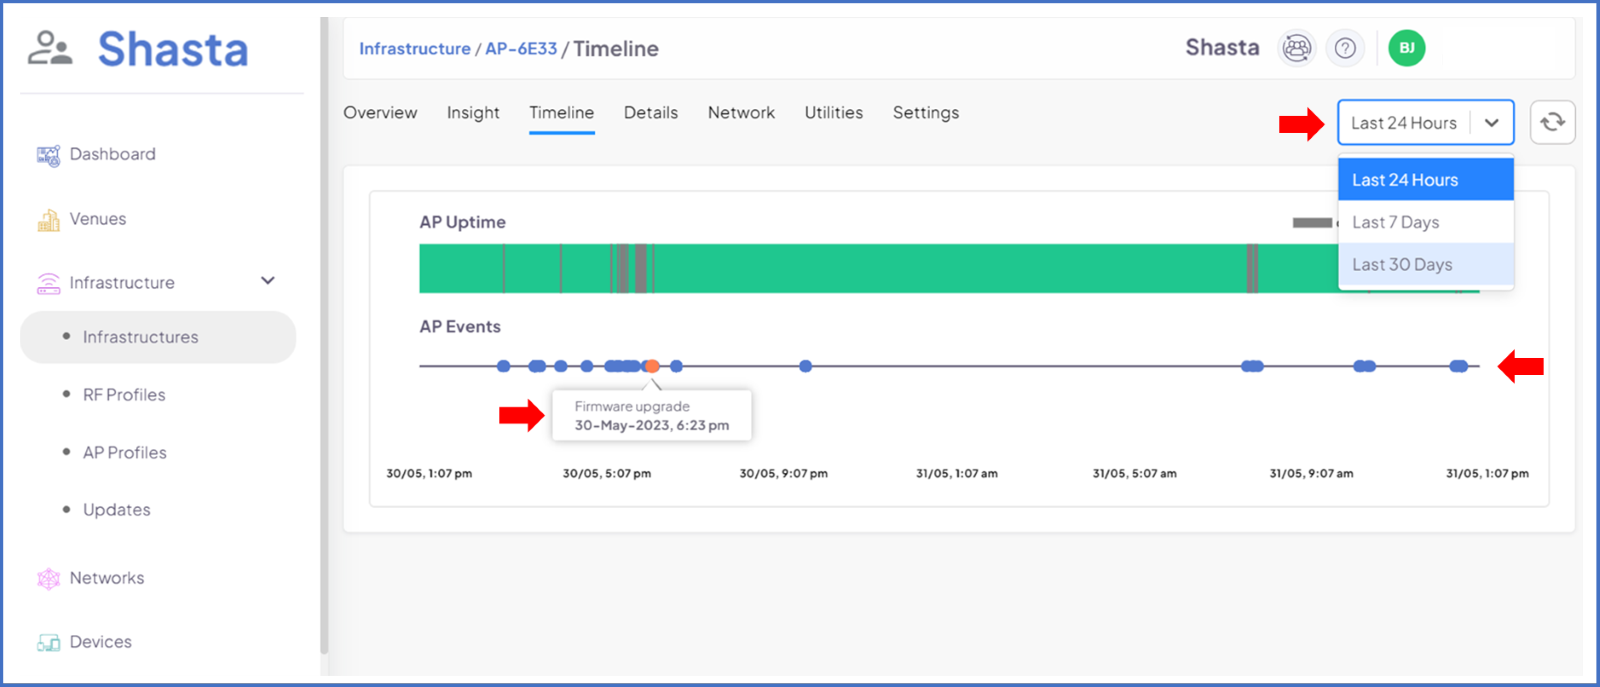Open Networks in the sidebar
The height and width of the screenshot is (687, 1600).
pos(107,578)
